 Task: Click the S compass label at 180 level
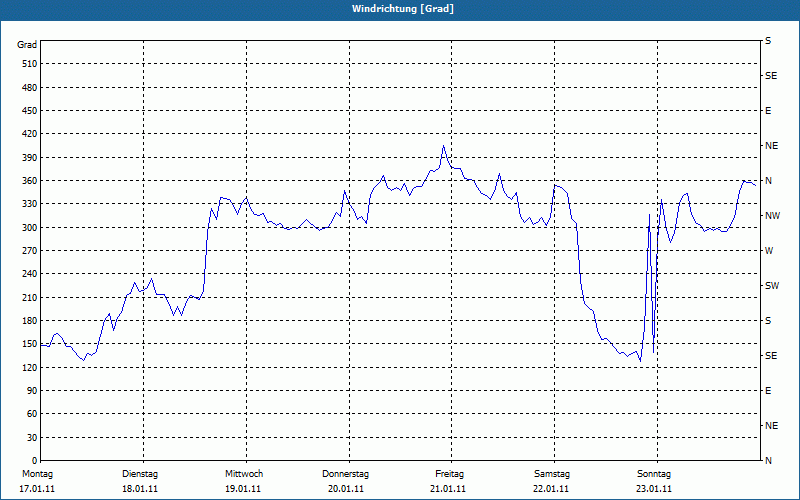(768, 321)
